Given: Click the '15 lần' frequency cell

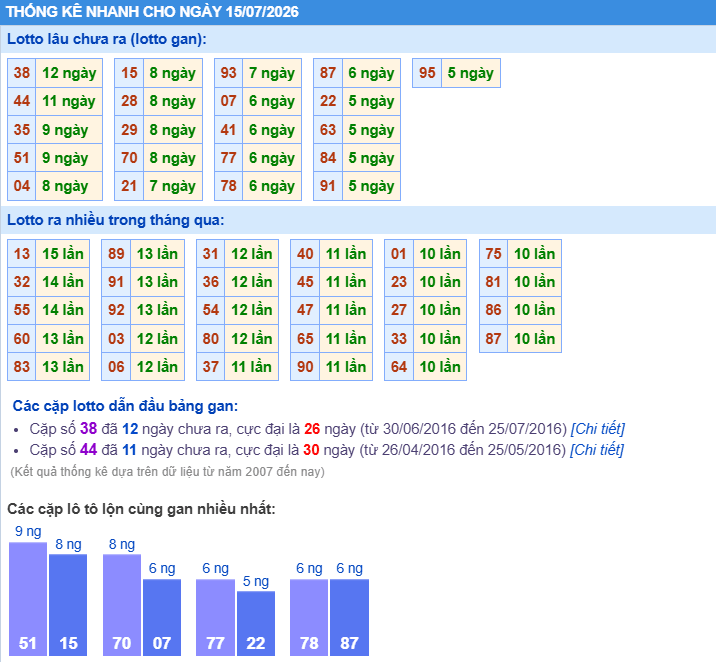Looking at the screenshot, I should point(63,254).
